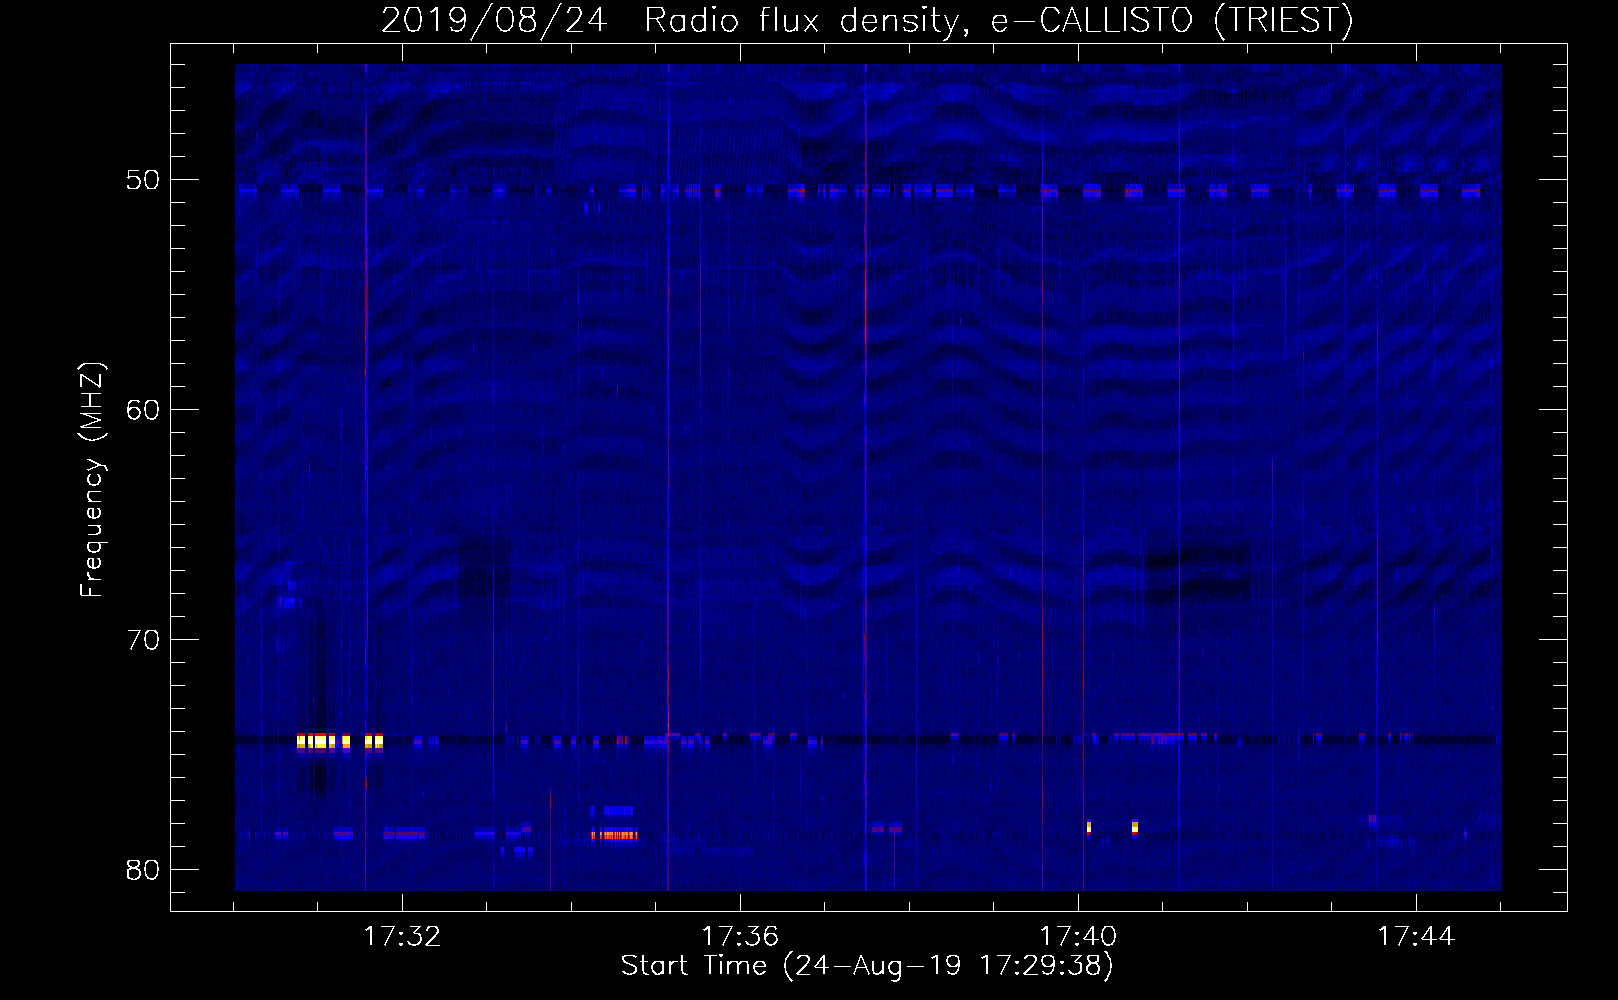This screenshot has height=1000, width=1618.
Task: Click the 17:40 time tick label
Action: [1078, 937]
